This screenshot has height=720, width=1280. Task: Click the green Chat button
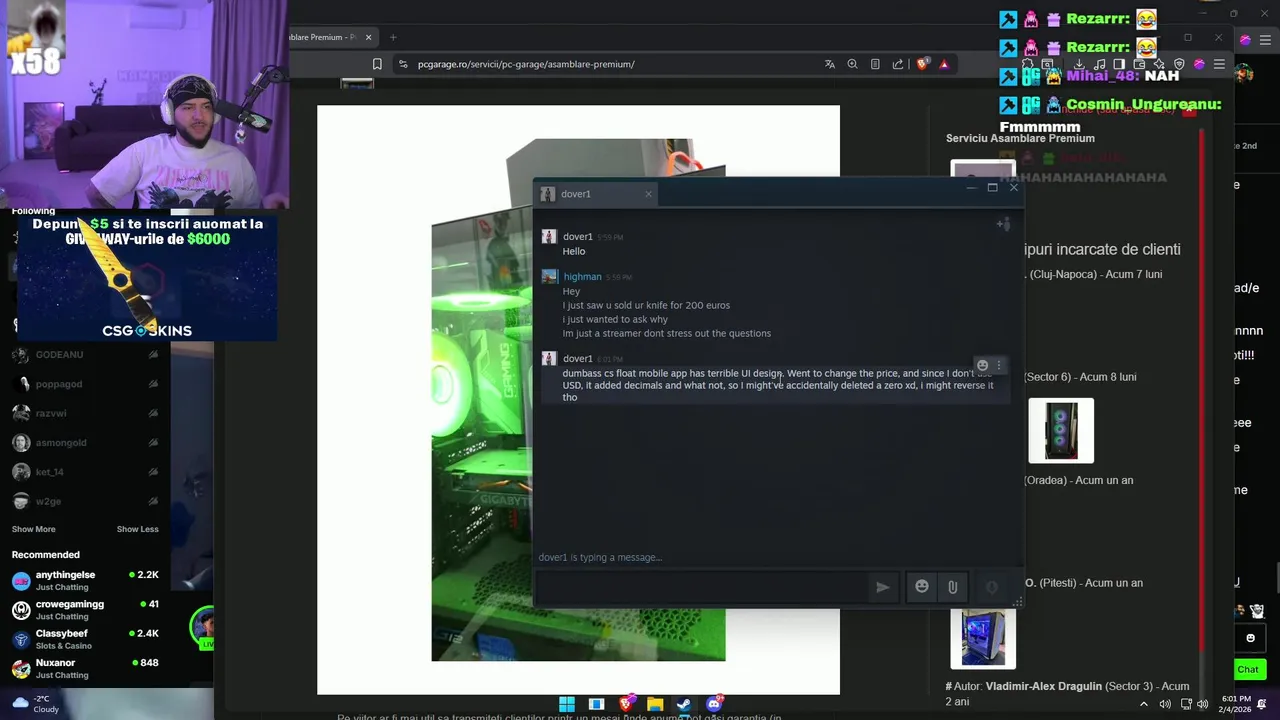tap(1248, 669)
